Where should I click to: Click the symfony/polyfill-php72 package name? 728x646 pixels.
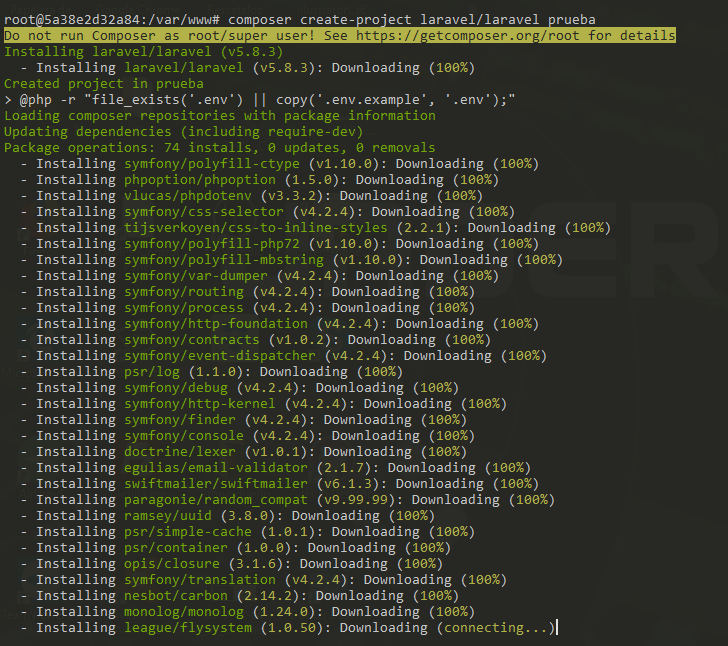212,244
